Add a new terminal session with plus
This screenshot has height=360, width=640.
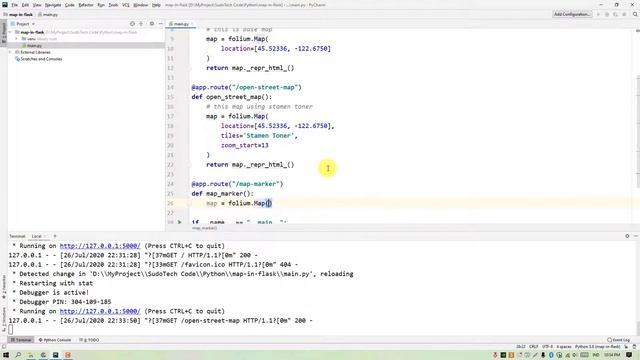[x=55, y=236]
